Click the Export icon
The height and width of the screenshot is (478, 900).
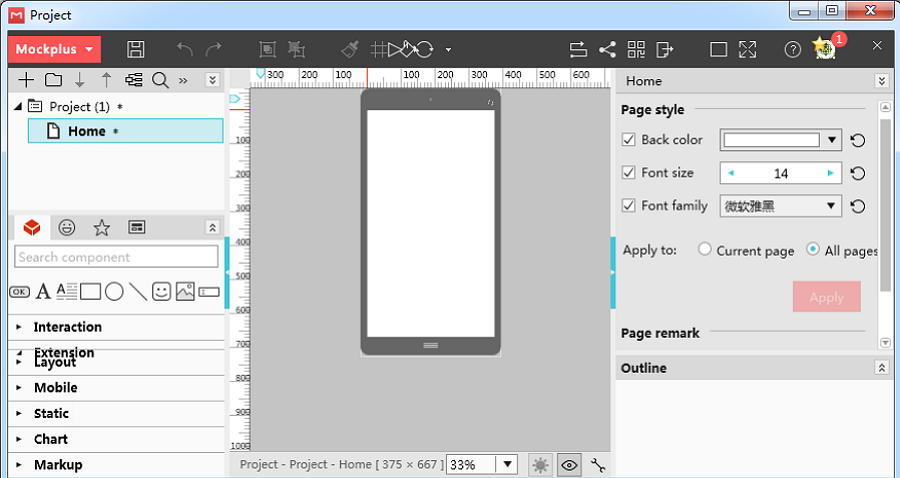(665, 49)
